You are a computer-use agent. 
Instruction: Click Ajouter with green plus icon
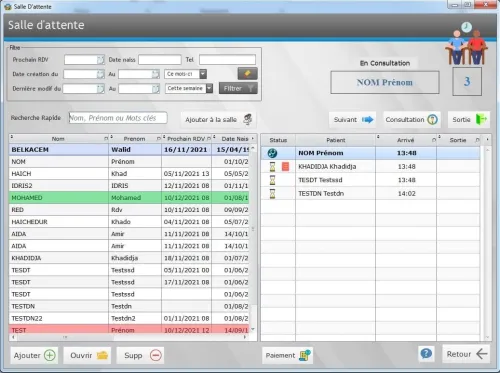(x=34, y=355)
